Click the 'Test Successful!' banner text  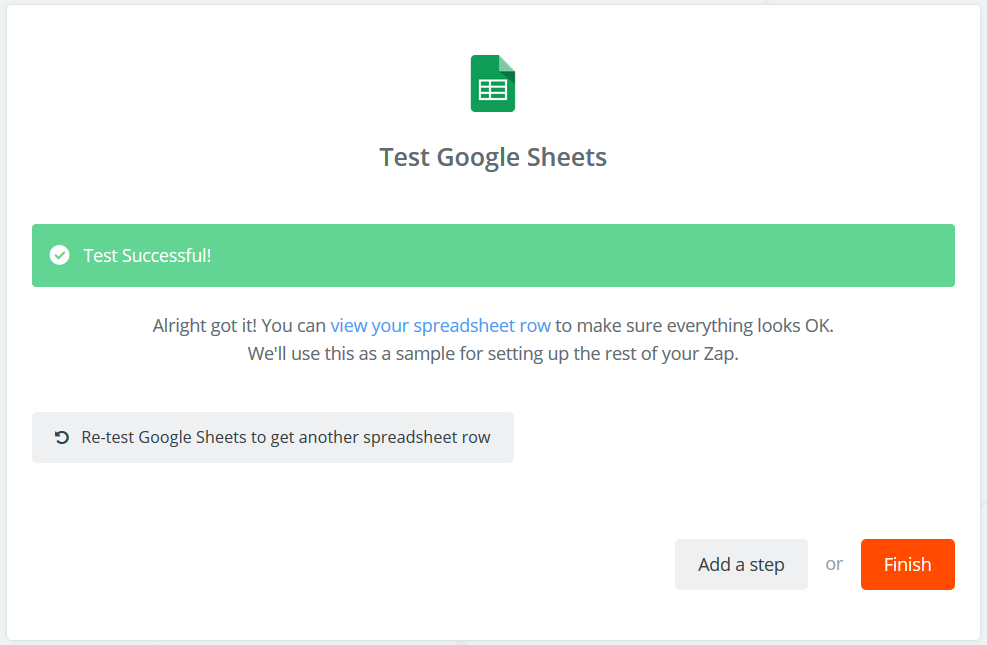pos(147,255)
